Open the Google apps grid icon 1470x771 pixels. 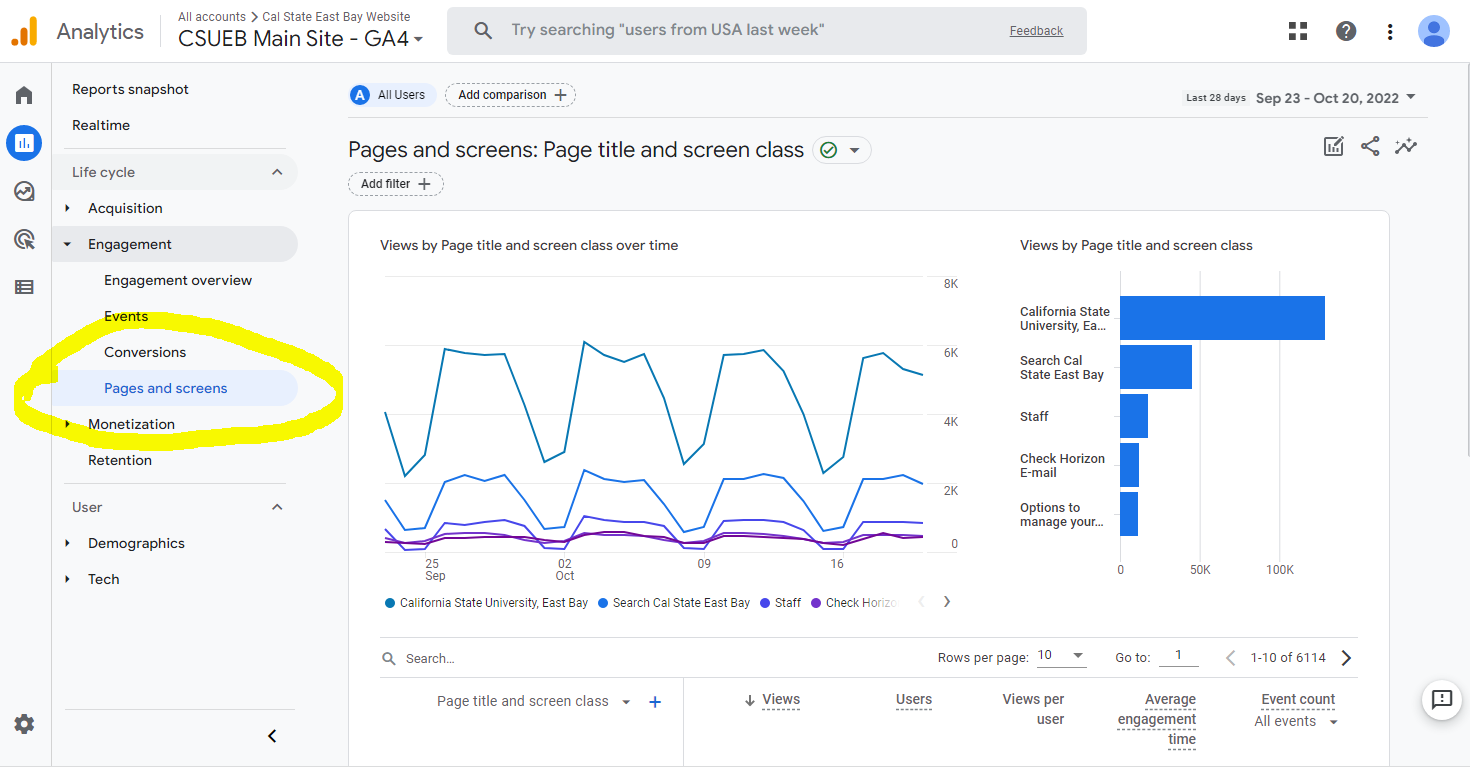tap(1298, 31)
